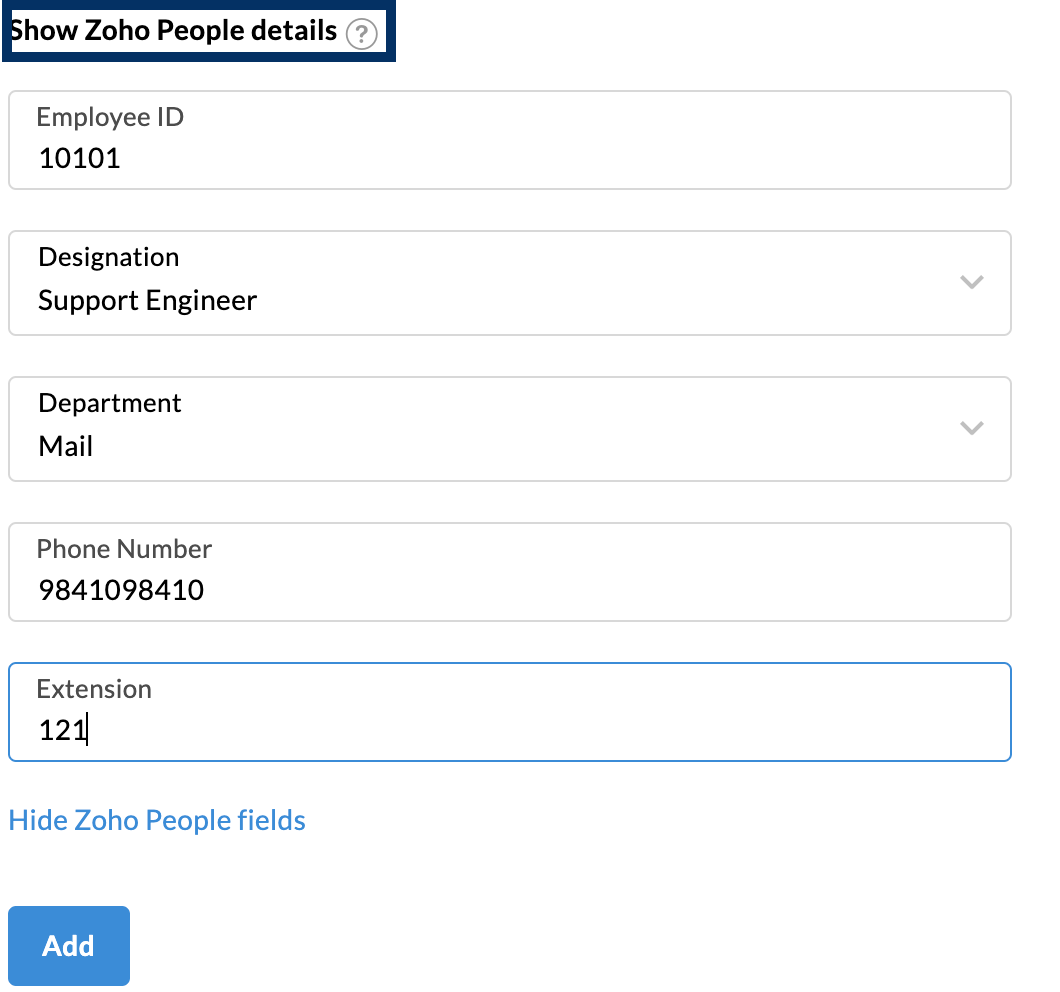Viewport: 1060px width, 992px height.
Task: Collapse fields via Hide Zoho People fields
Action: coord(156,820)
